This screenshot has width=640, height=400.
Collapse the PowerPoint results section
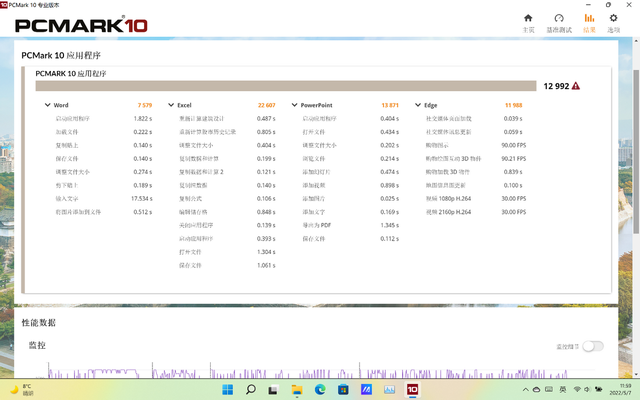(295, 105)
